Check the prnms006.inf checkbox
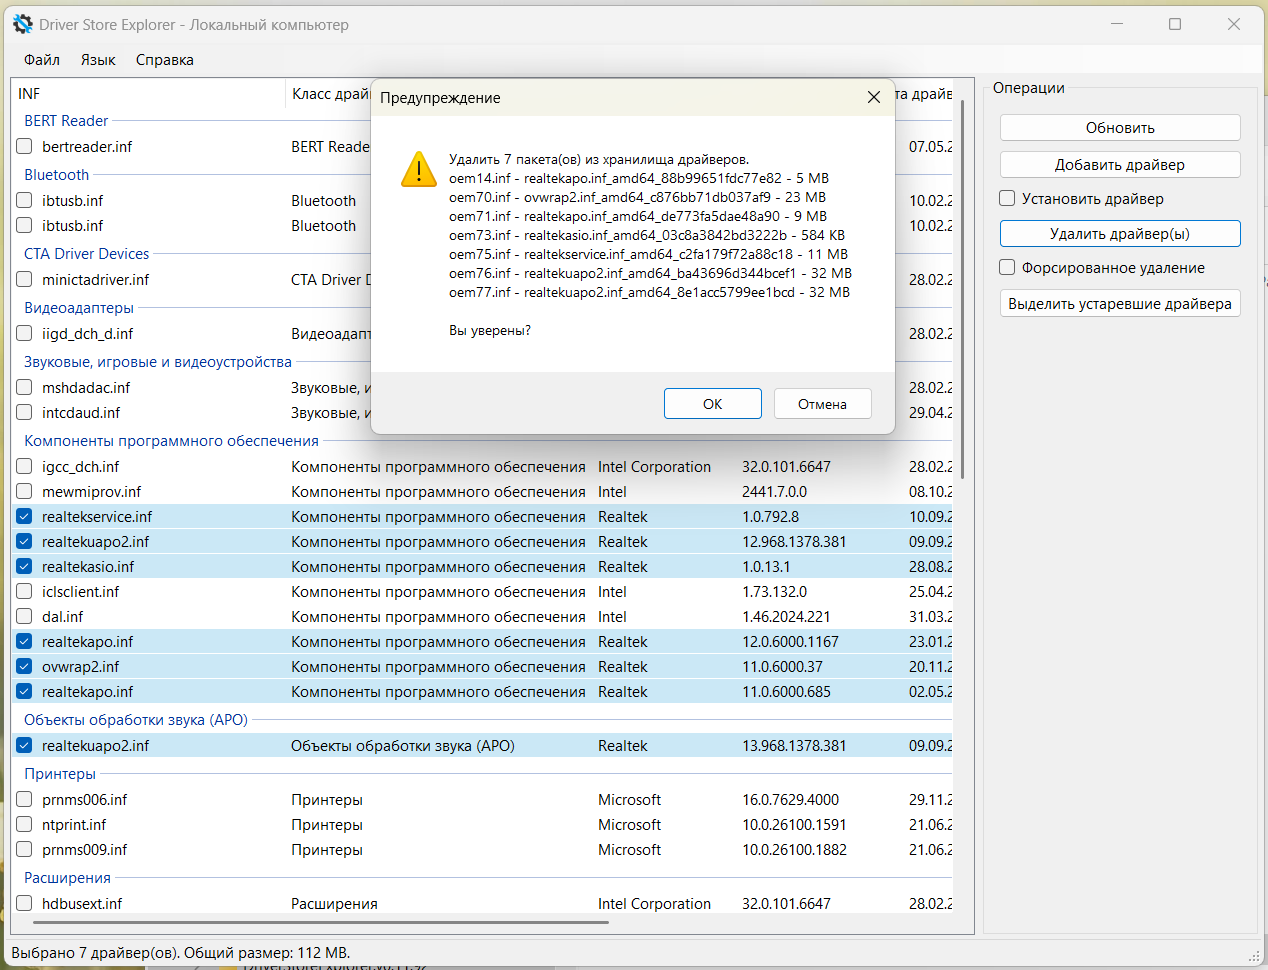Screen dimensions: 1268x970 [25, 800]
